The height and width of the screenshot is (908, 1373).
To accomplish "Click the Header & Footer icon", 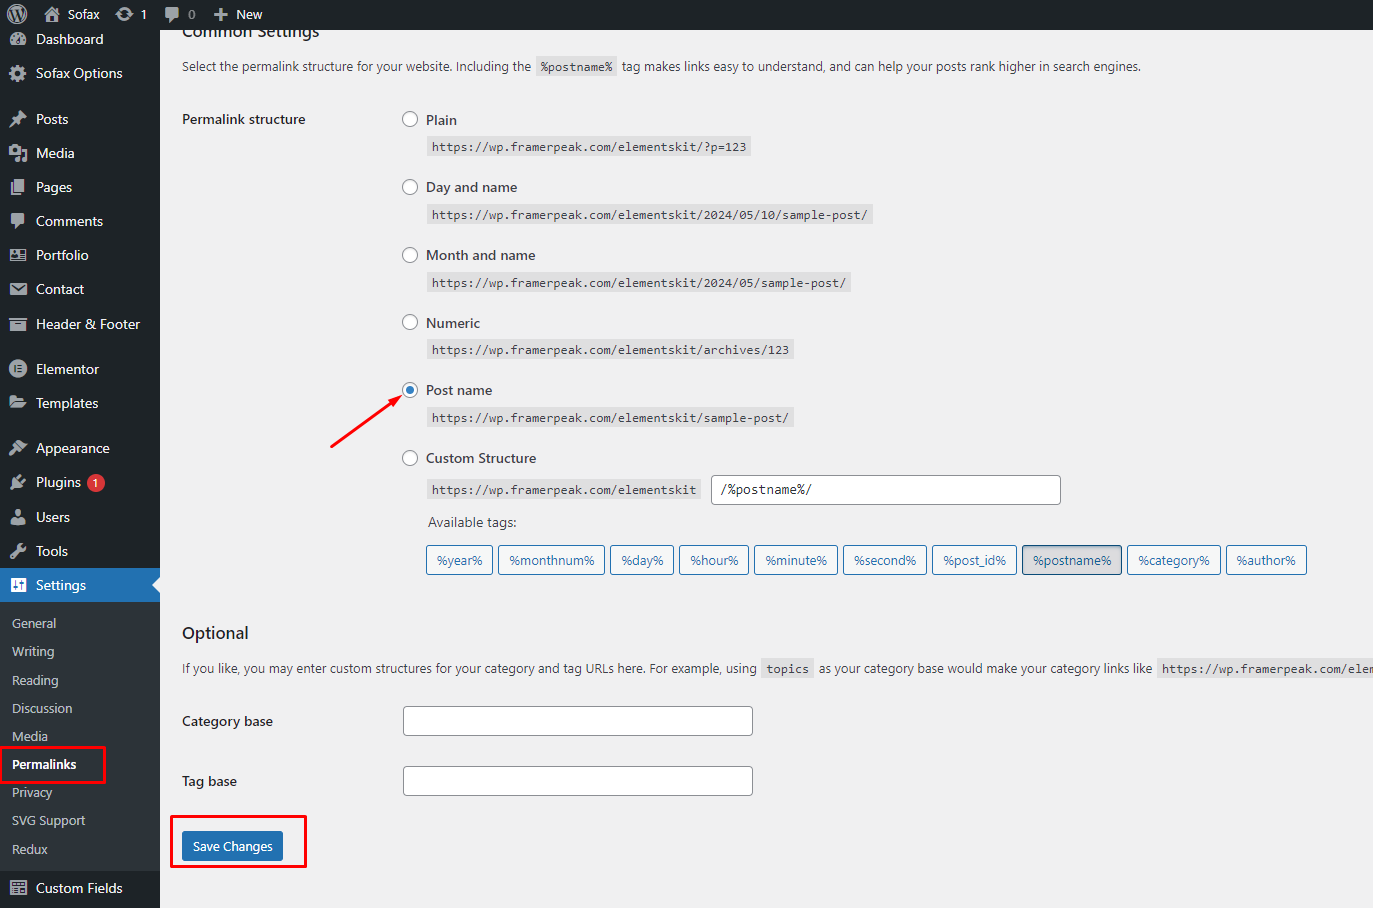I will click(x=18, y=324).
